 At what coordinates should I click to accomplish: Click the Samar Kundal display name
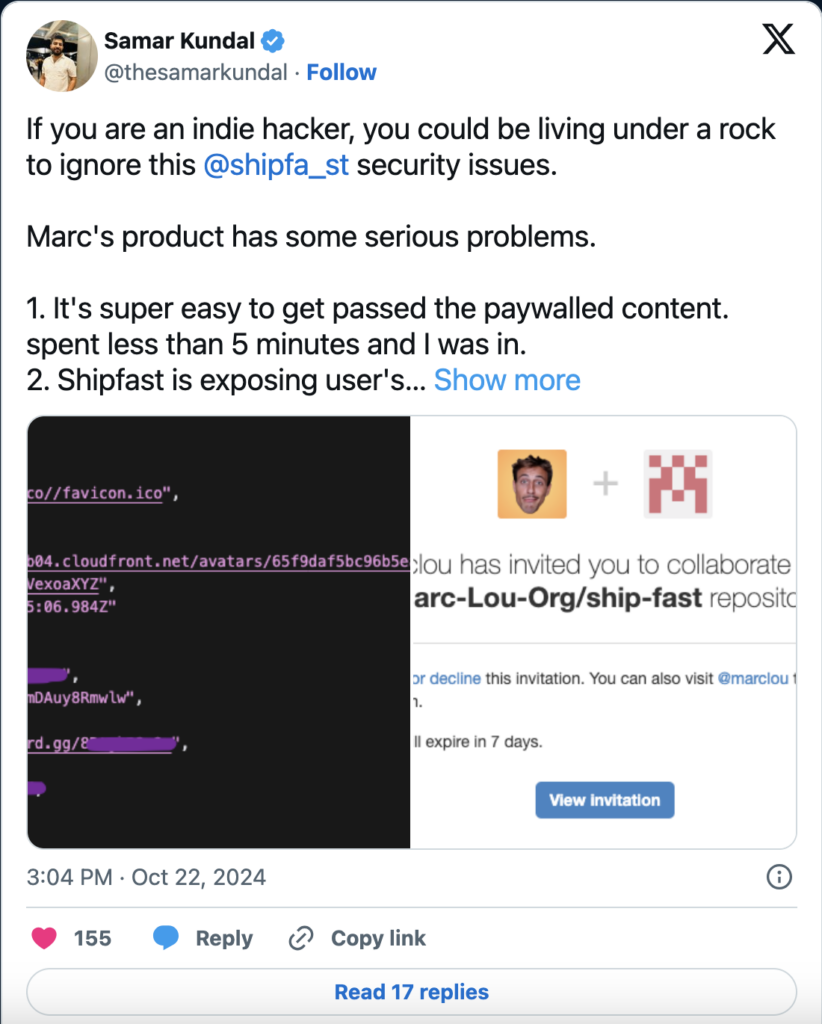180,41
